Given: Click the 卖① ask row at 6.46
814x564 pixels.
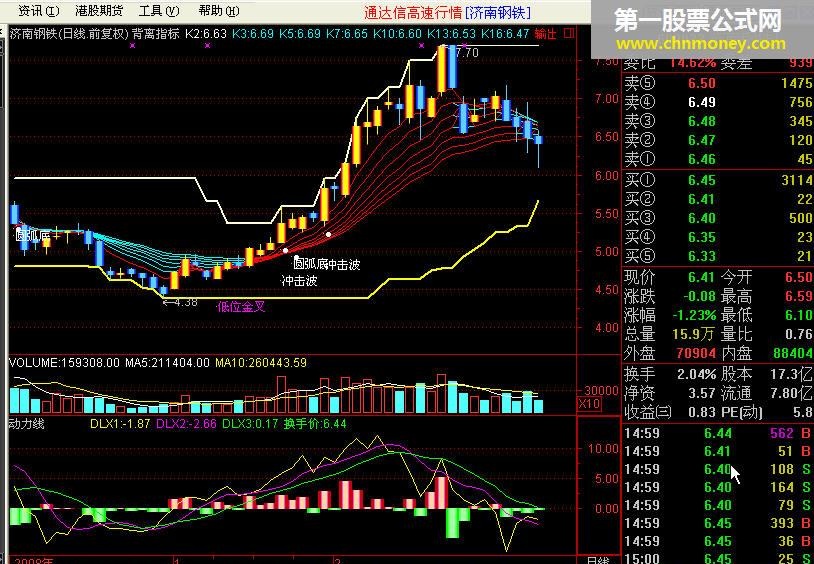Looking at the screenshot, I should (718, 158).
